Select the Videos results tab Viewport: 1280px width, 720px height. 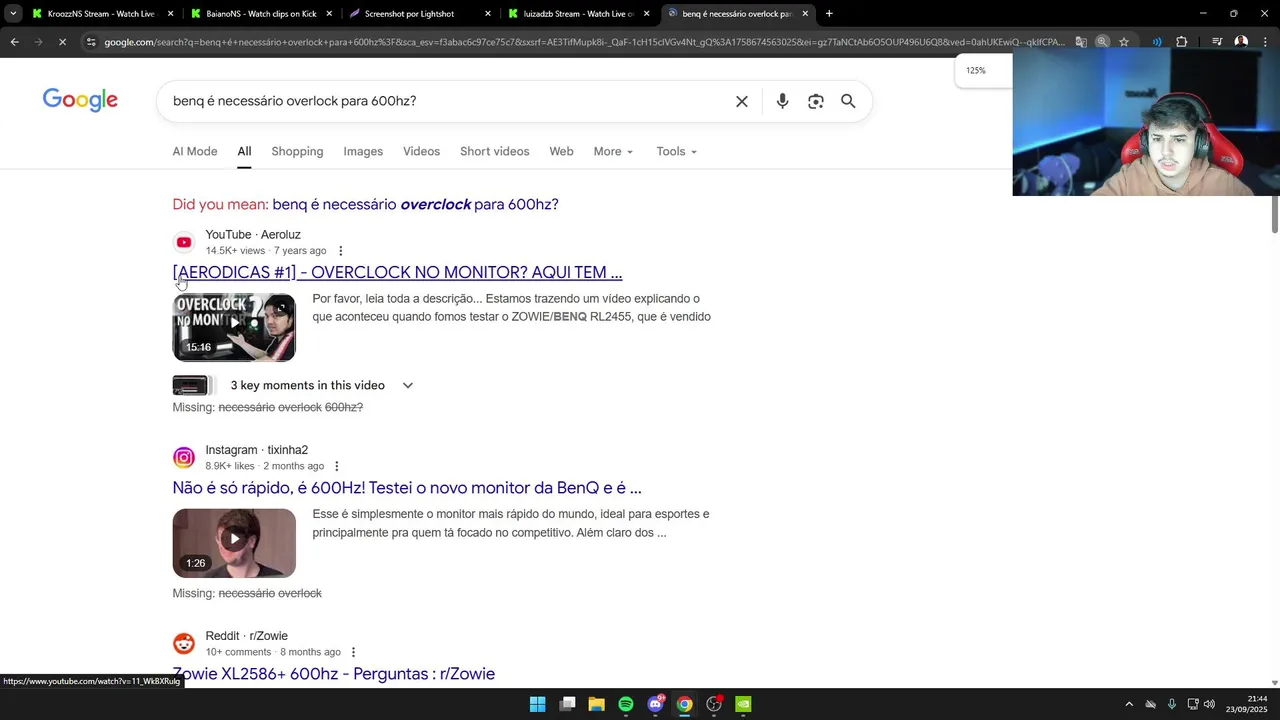(421, 151)
